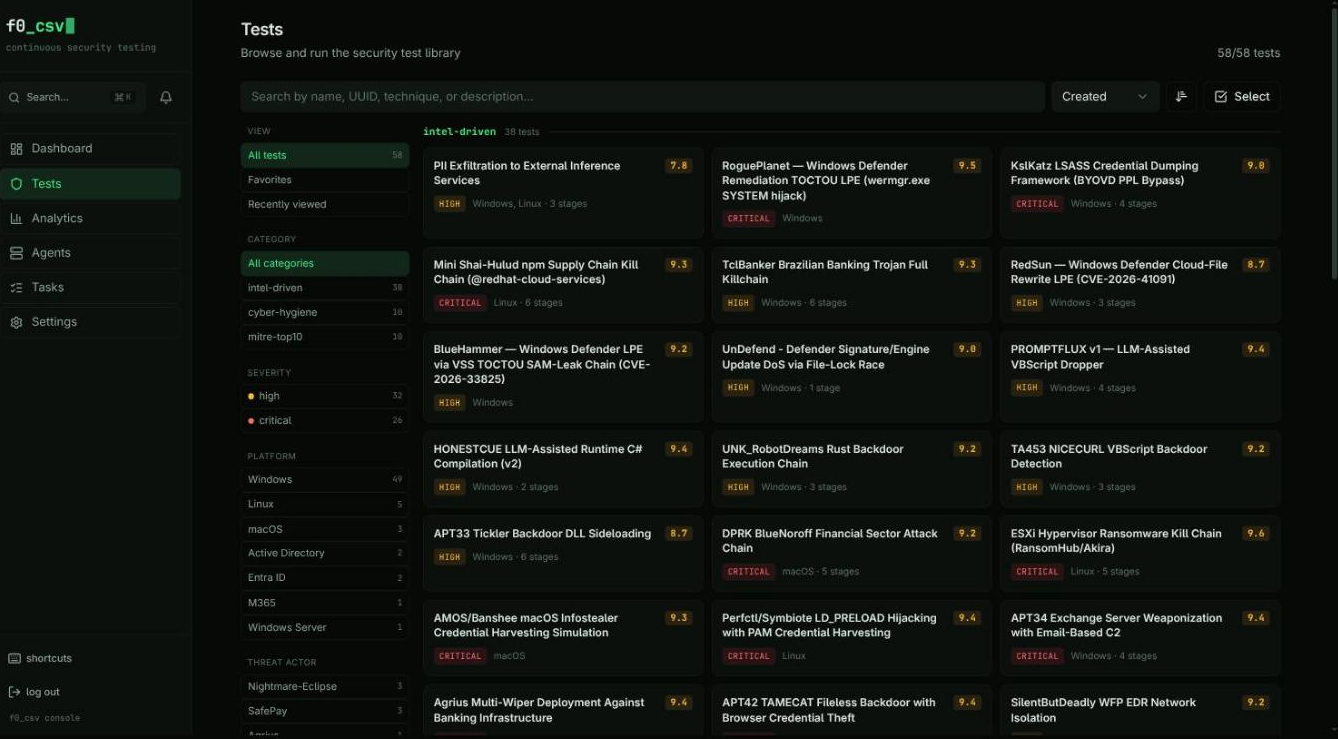Viewport: 1338px width, 739px height.
Task: Click the Tasks checklist icon
Action: coord(16,287)
